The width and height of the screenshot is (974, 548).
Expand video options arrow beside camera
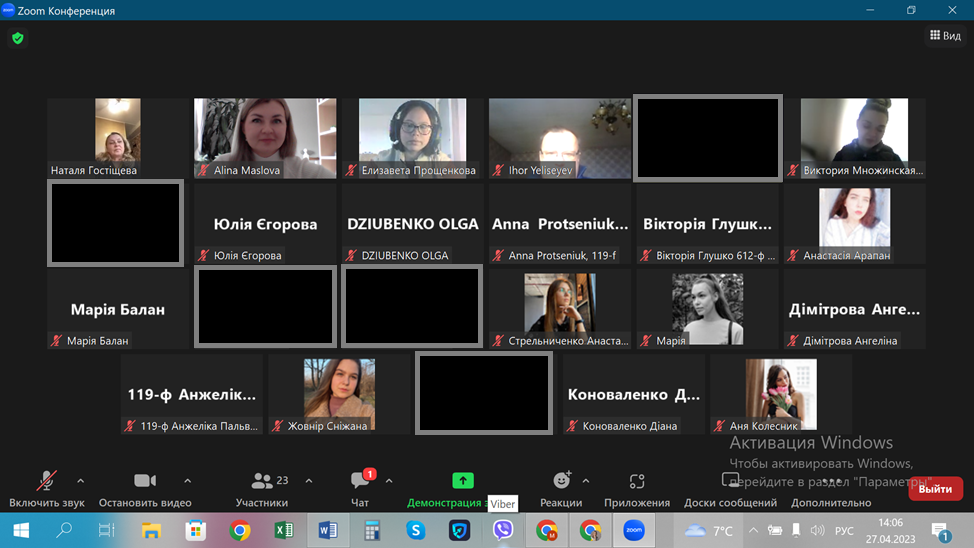(187, 480)
